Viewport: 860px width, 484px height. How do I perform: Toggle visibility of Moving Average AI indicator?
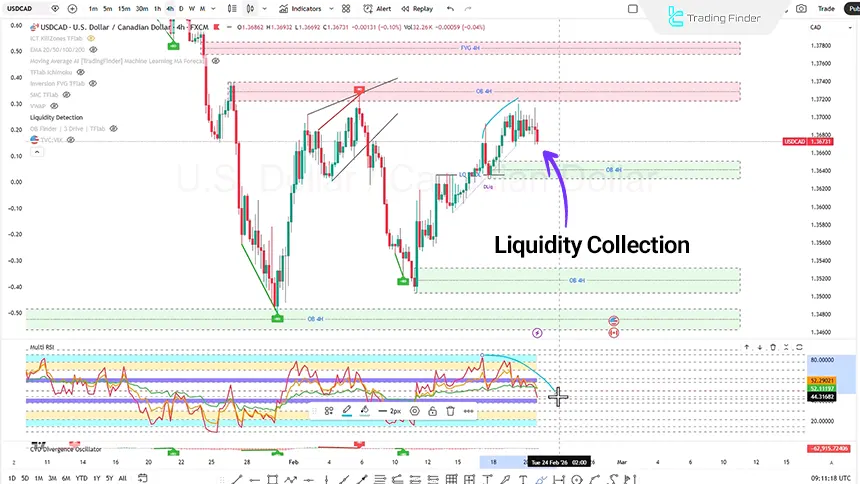[216, 61]
